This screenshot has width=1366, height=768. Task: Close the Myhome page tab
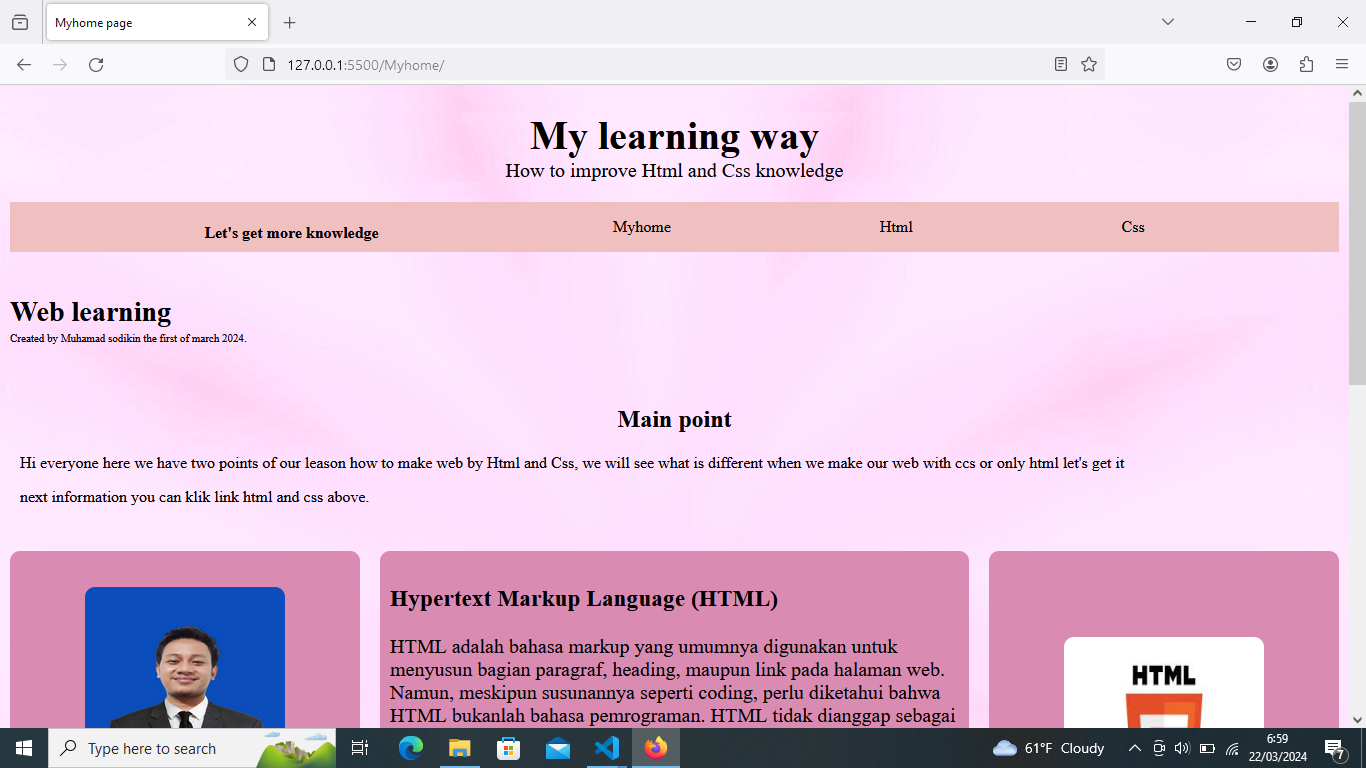point(252,22)
